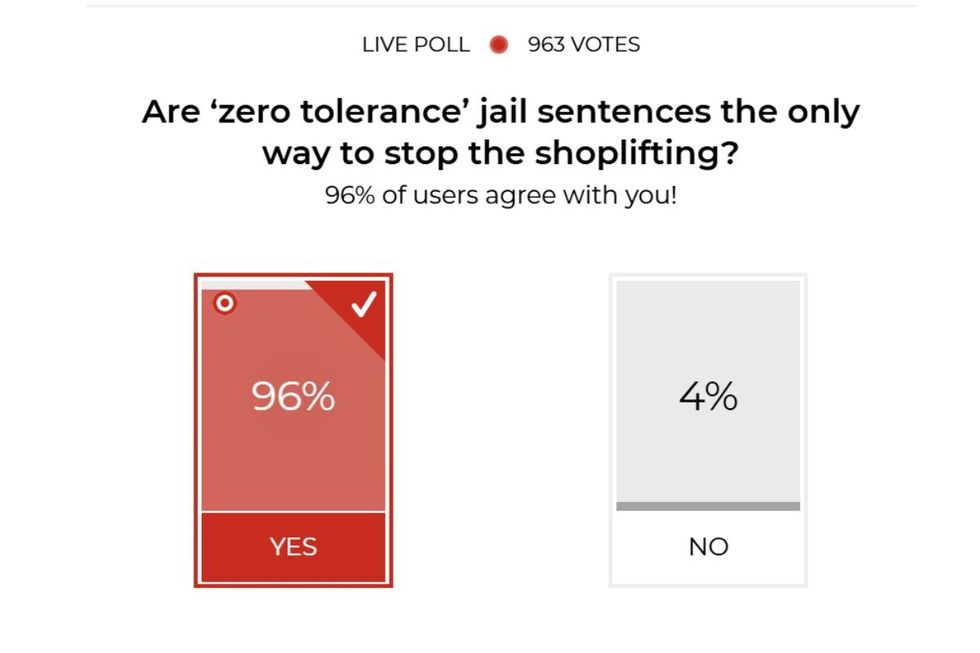Screen dimensions: 980x653
Task: Click the red live indicator dot
Action: 499,45
